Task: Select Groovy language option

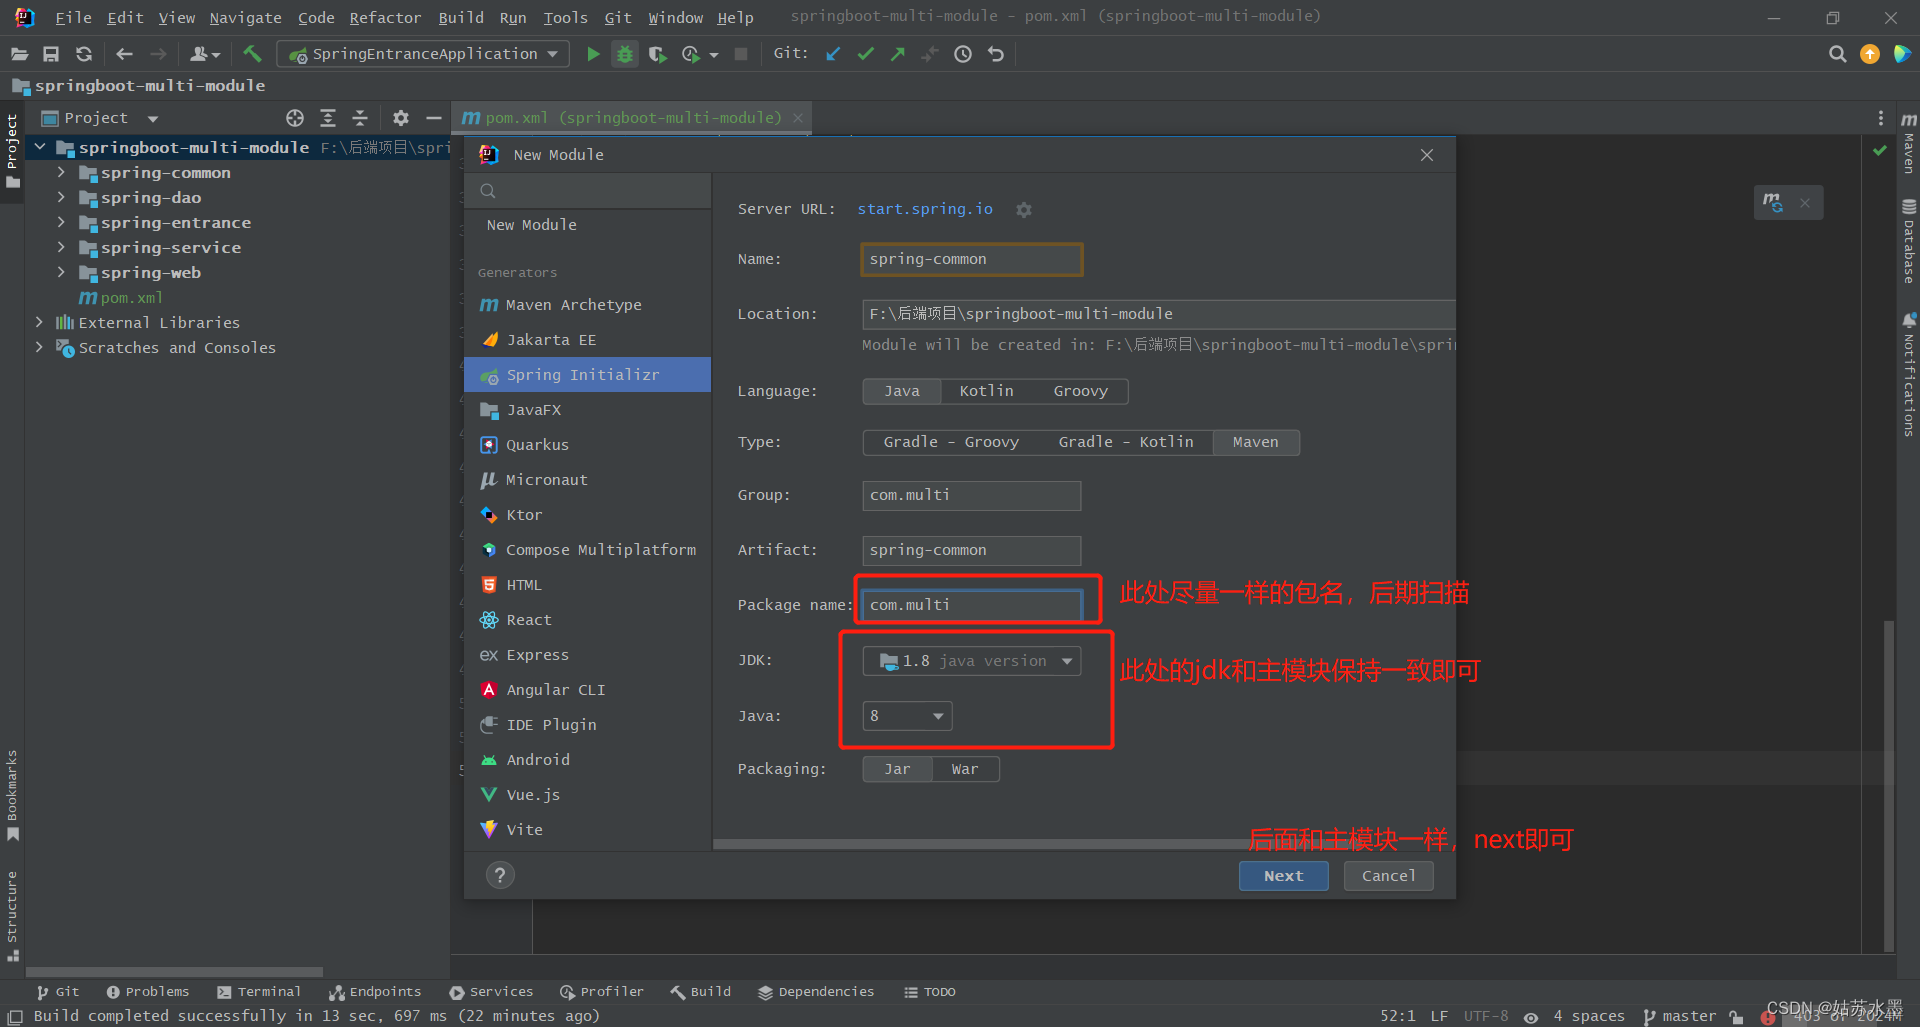Action: [x=1081, y=391]
